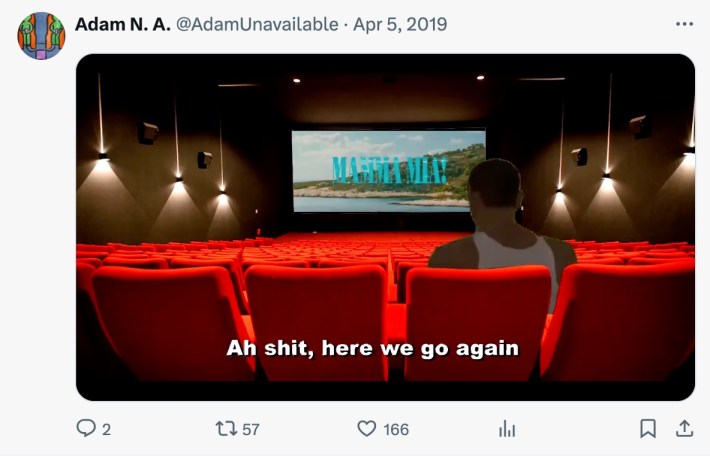Open the three-dot more options menu
The width and height of the screenshot is (710, 456).
(684, 24)
